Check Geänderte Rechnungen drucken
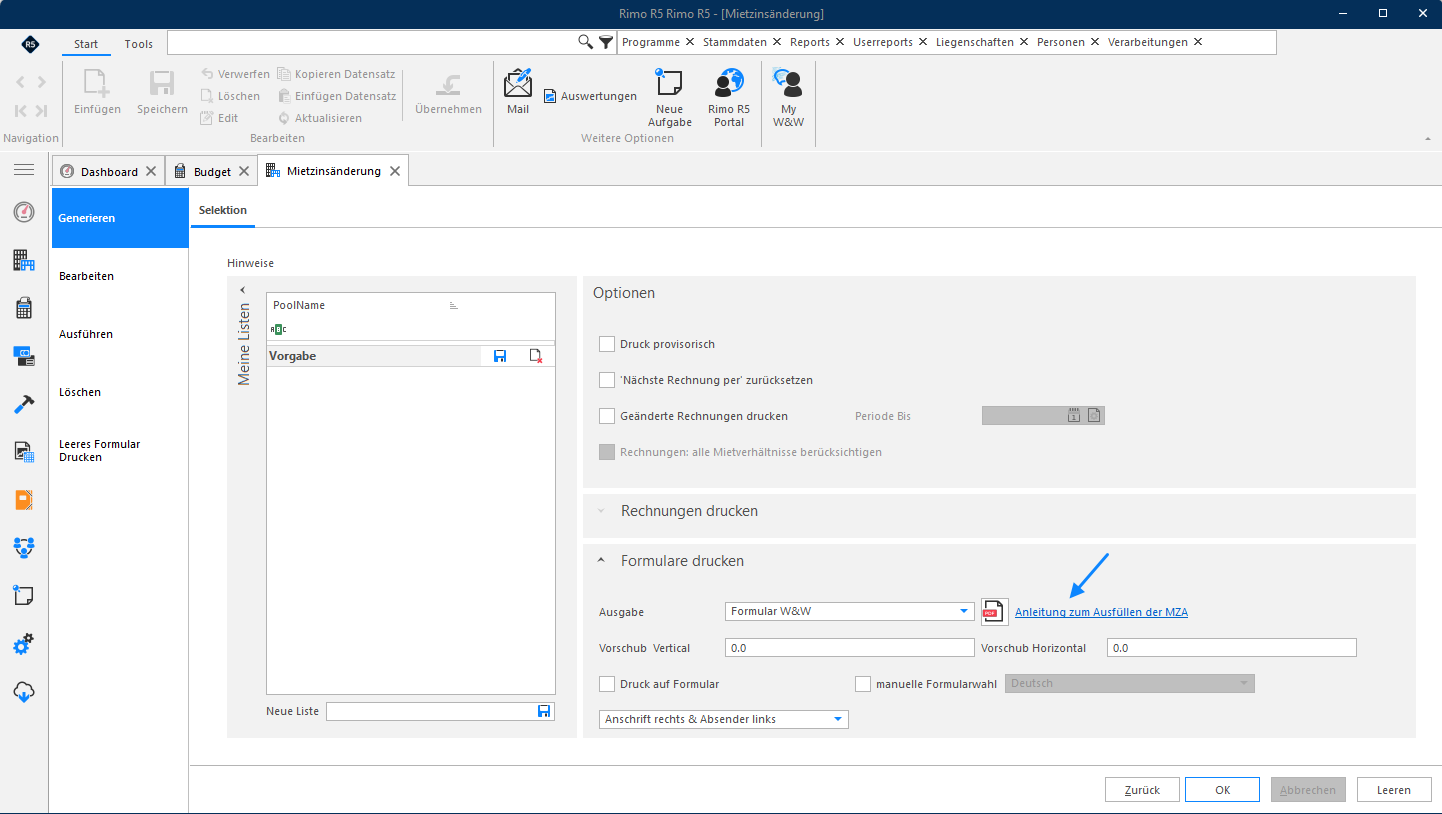Image resolution: width=1442 pixels, height=814 pixels. [607, 416]
